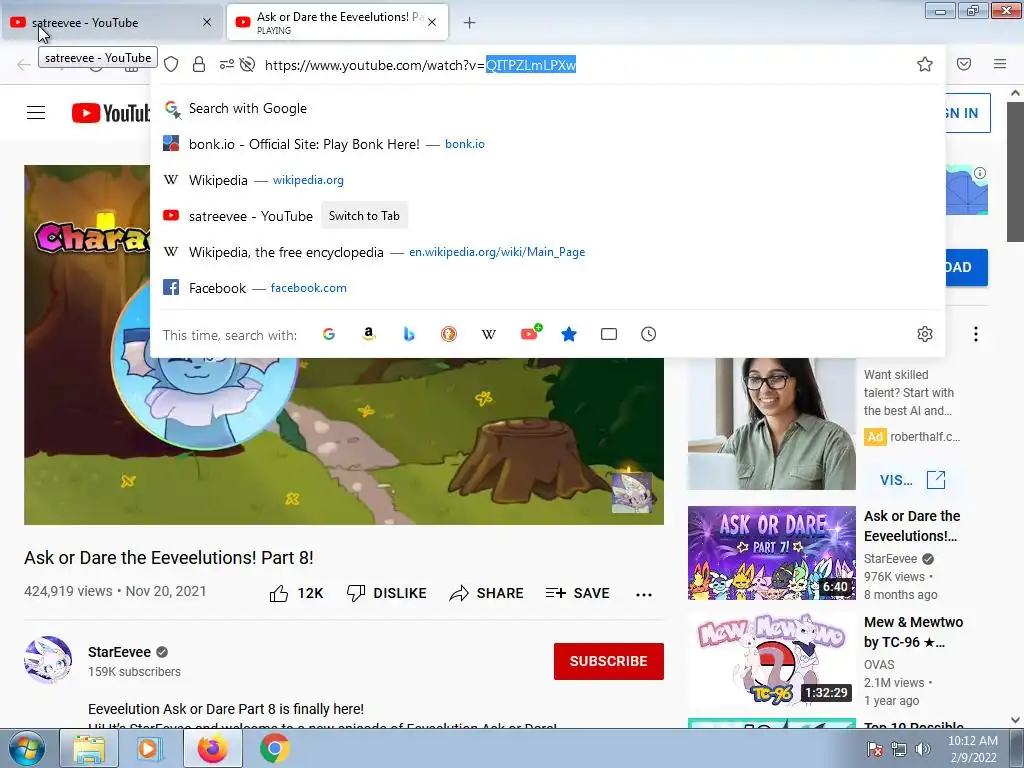This screenshot has height=768, width=1024.
Task: Open the StarEevee channel name link
Action: click(x=120, y=652)
